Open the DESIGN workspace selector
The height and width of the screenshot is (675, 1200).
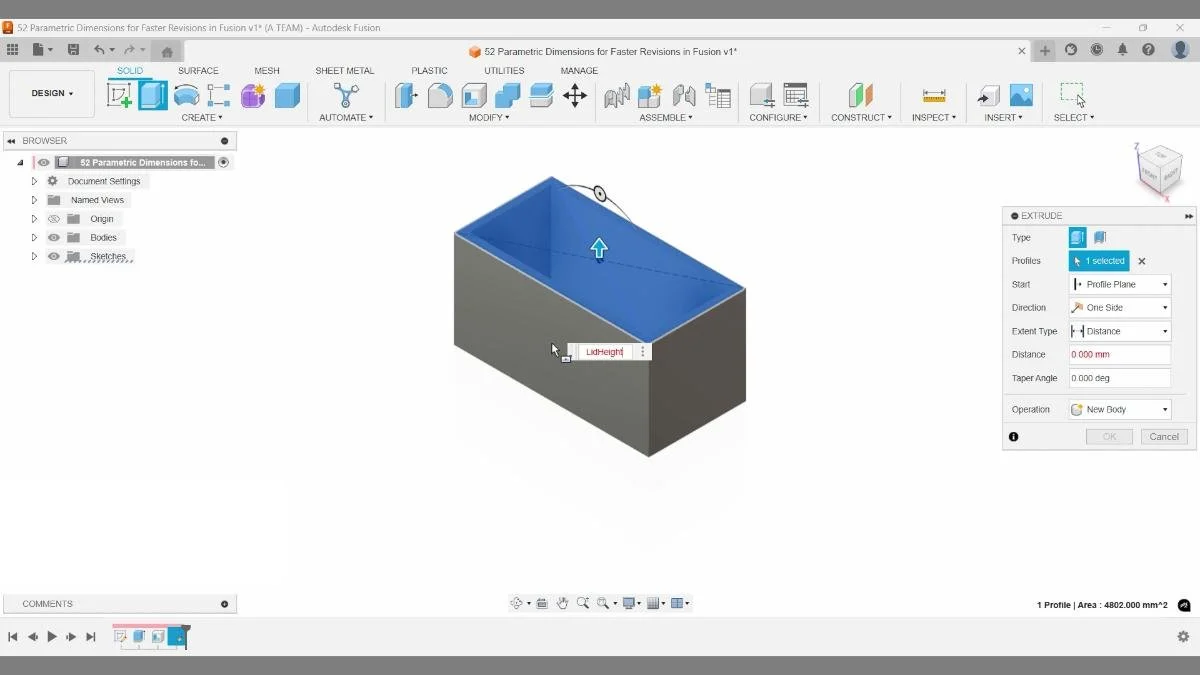coord(51,93)
